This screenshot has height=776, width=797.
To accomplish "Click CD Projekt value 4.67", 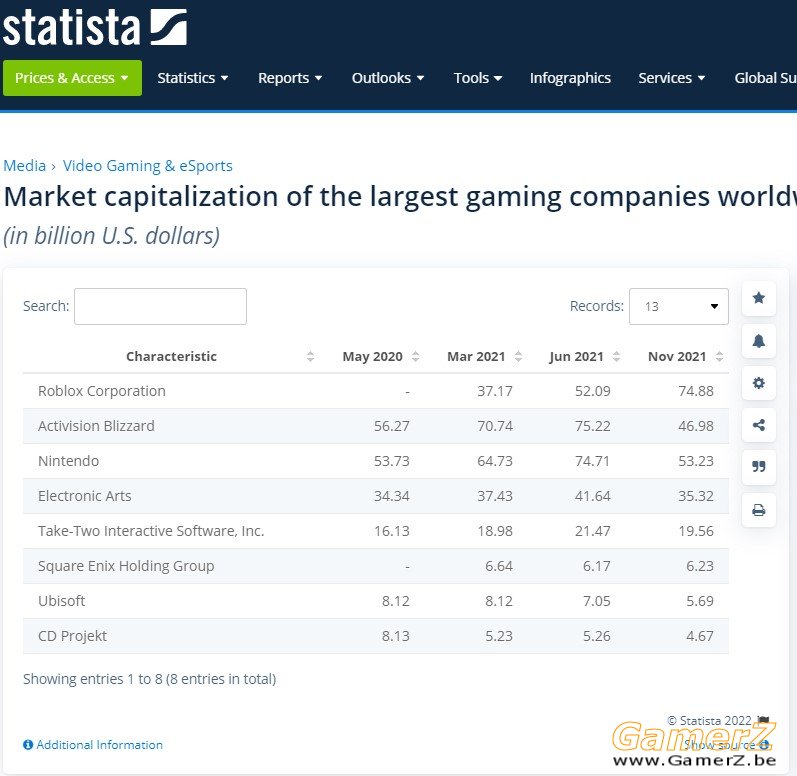I will [x=700, y=636].
